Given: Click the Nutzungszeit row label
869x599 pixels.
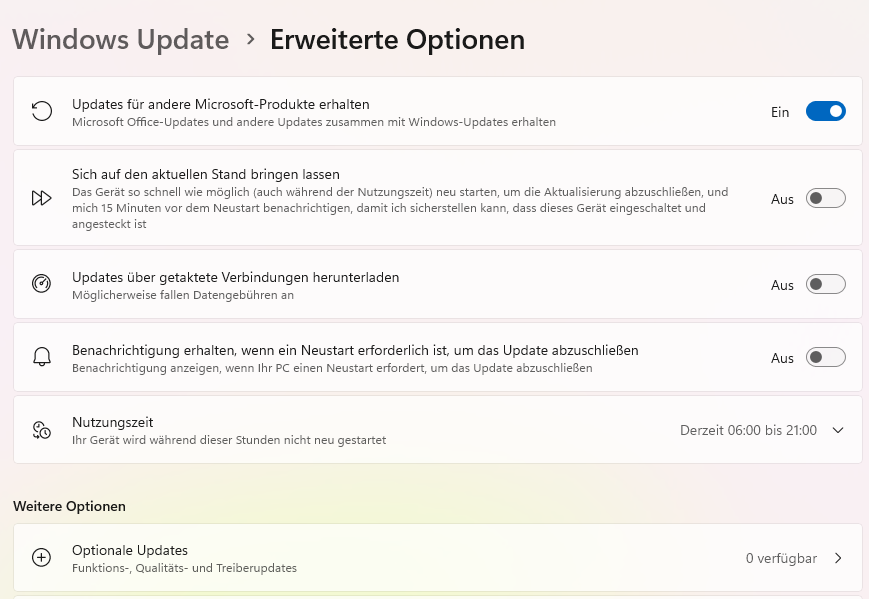Looking at the screenshot, I should point(112,422).
